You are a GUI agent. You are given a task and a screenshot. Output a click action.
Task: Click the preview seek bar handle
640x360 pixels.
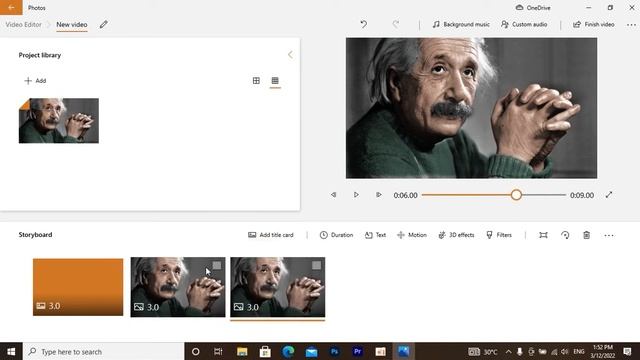tap(516, 195)
